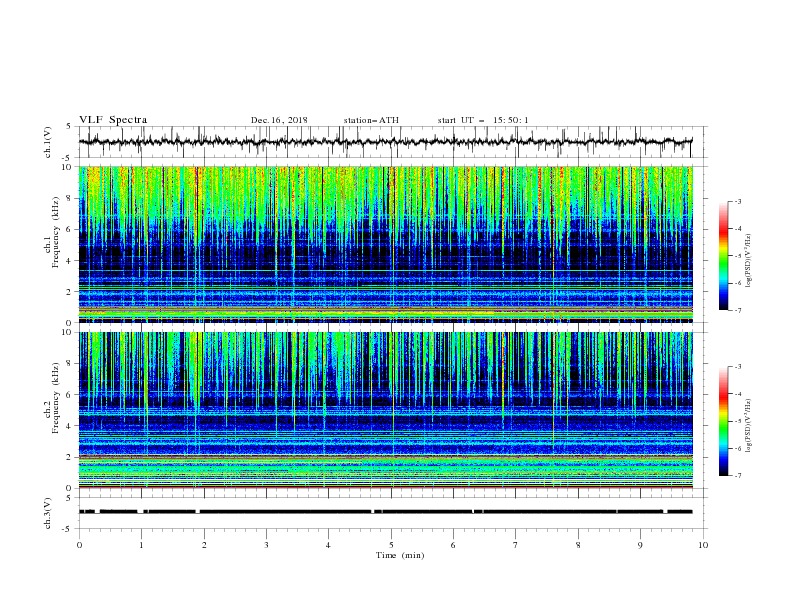Click the '4' kHz tick of ch.2 spectrogram
The image size is (792, 612).
(69, 426)
